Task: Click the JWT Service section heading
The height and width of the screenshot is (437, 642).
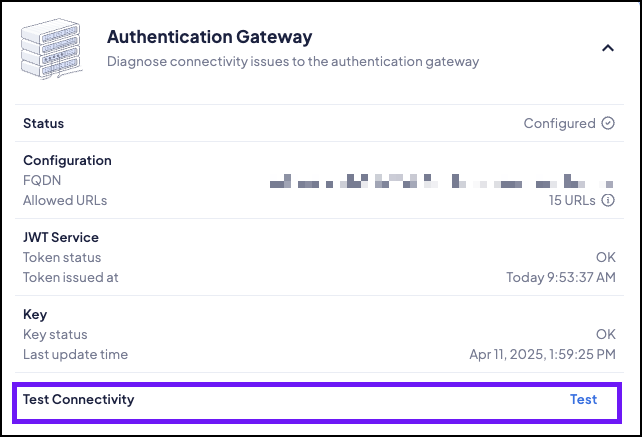Action: pos(61,238)
